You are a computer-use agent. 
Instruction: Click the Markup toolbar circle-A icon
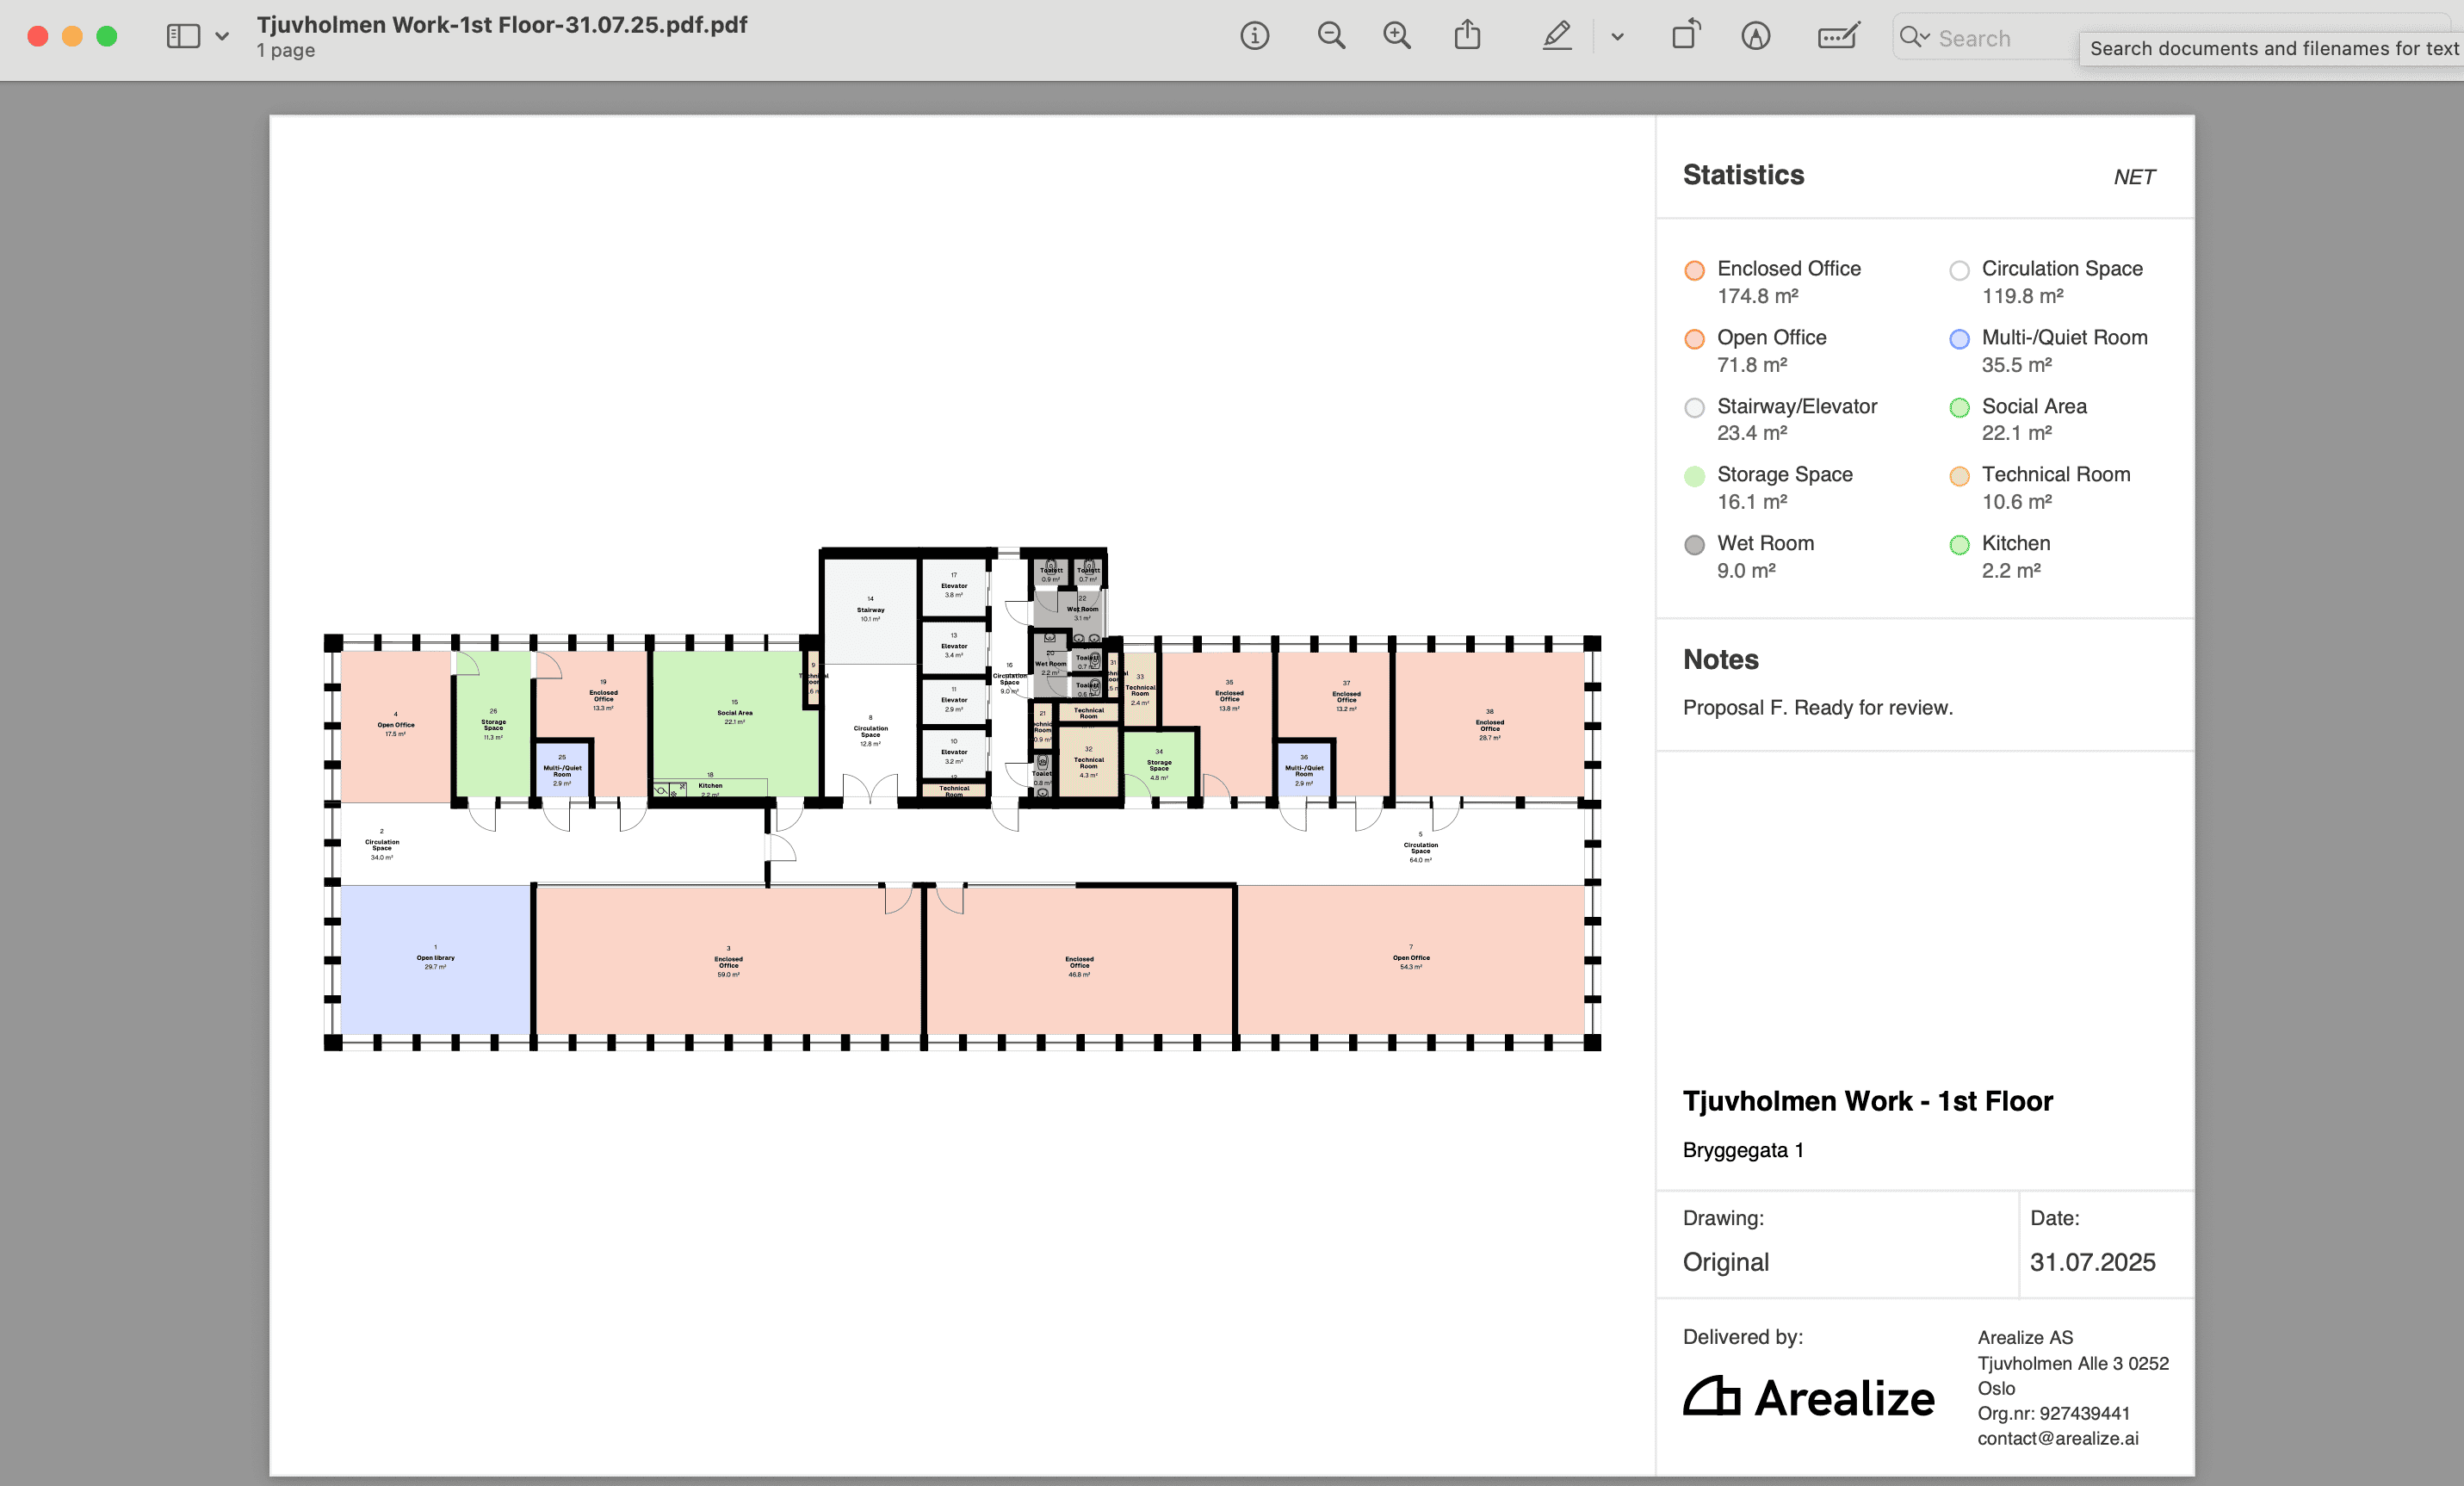coord(1755,37)
